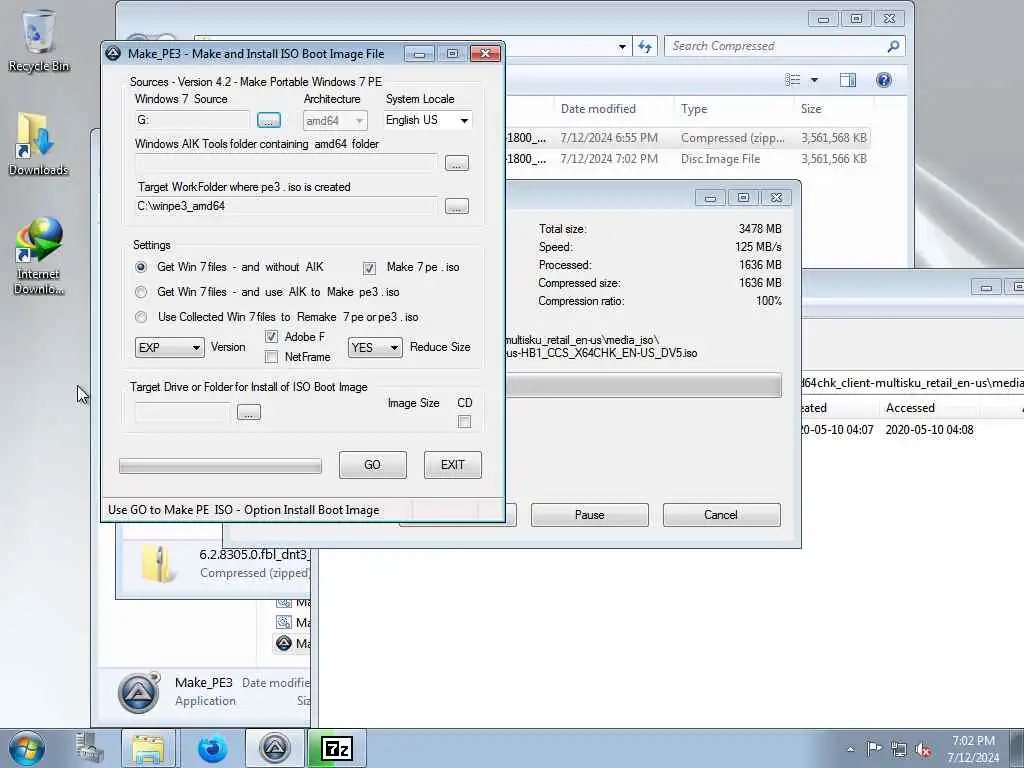Click the Action Center flag tray icon

[x=874, y=749]
